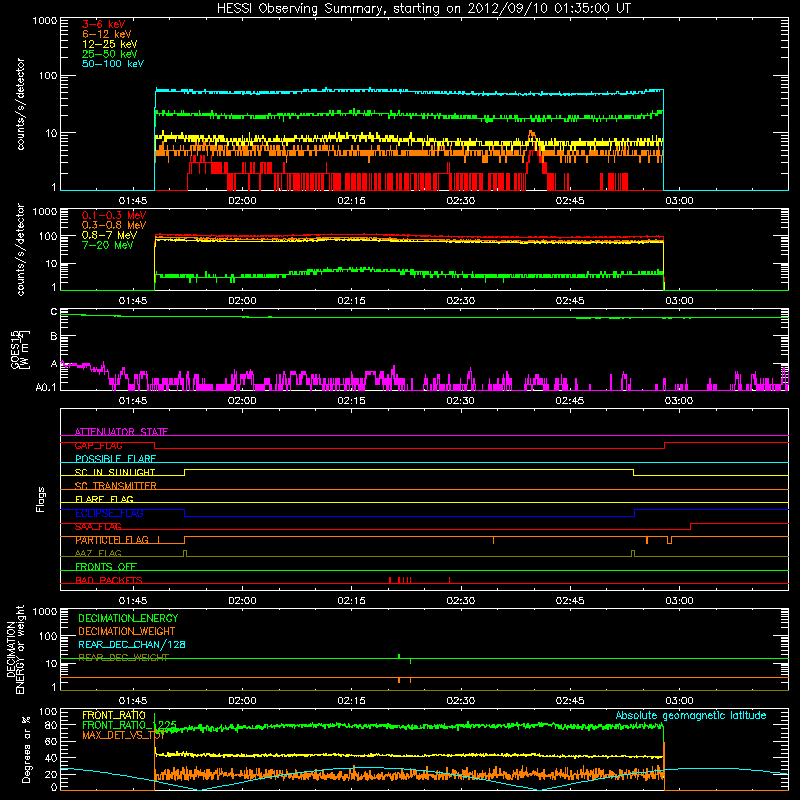The image size is (800, 800).
Task: Click the SAA_FLAG step up after 03:00
Action: [691, 527]
